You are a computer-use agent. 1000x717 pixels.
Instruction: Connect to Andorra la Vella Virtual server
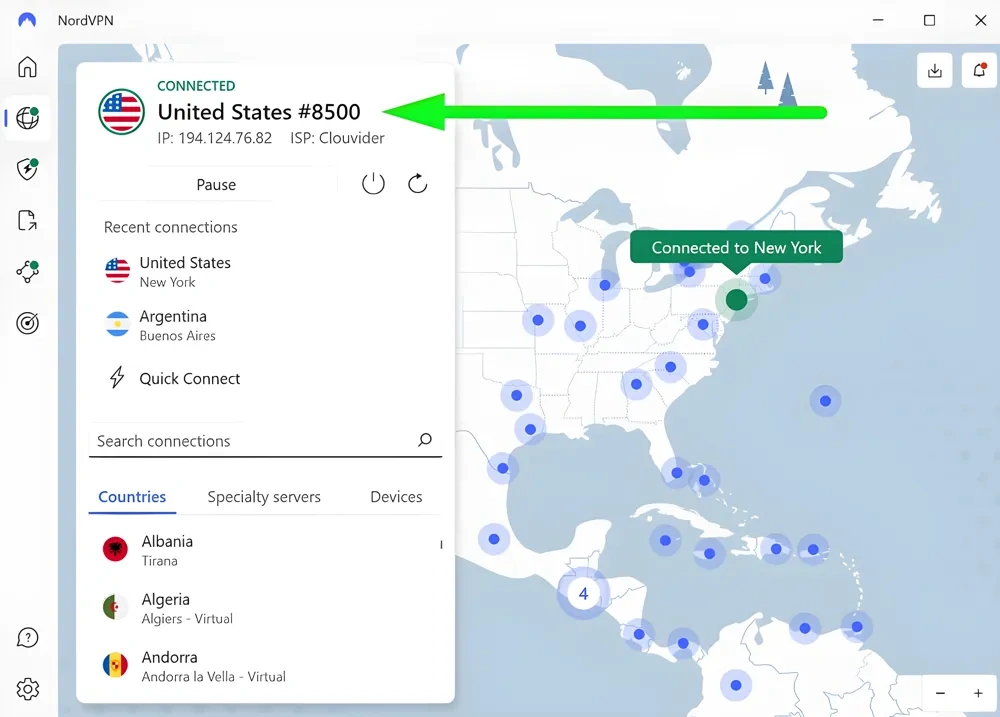click(265, 666)
